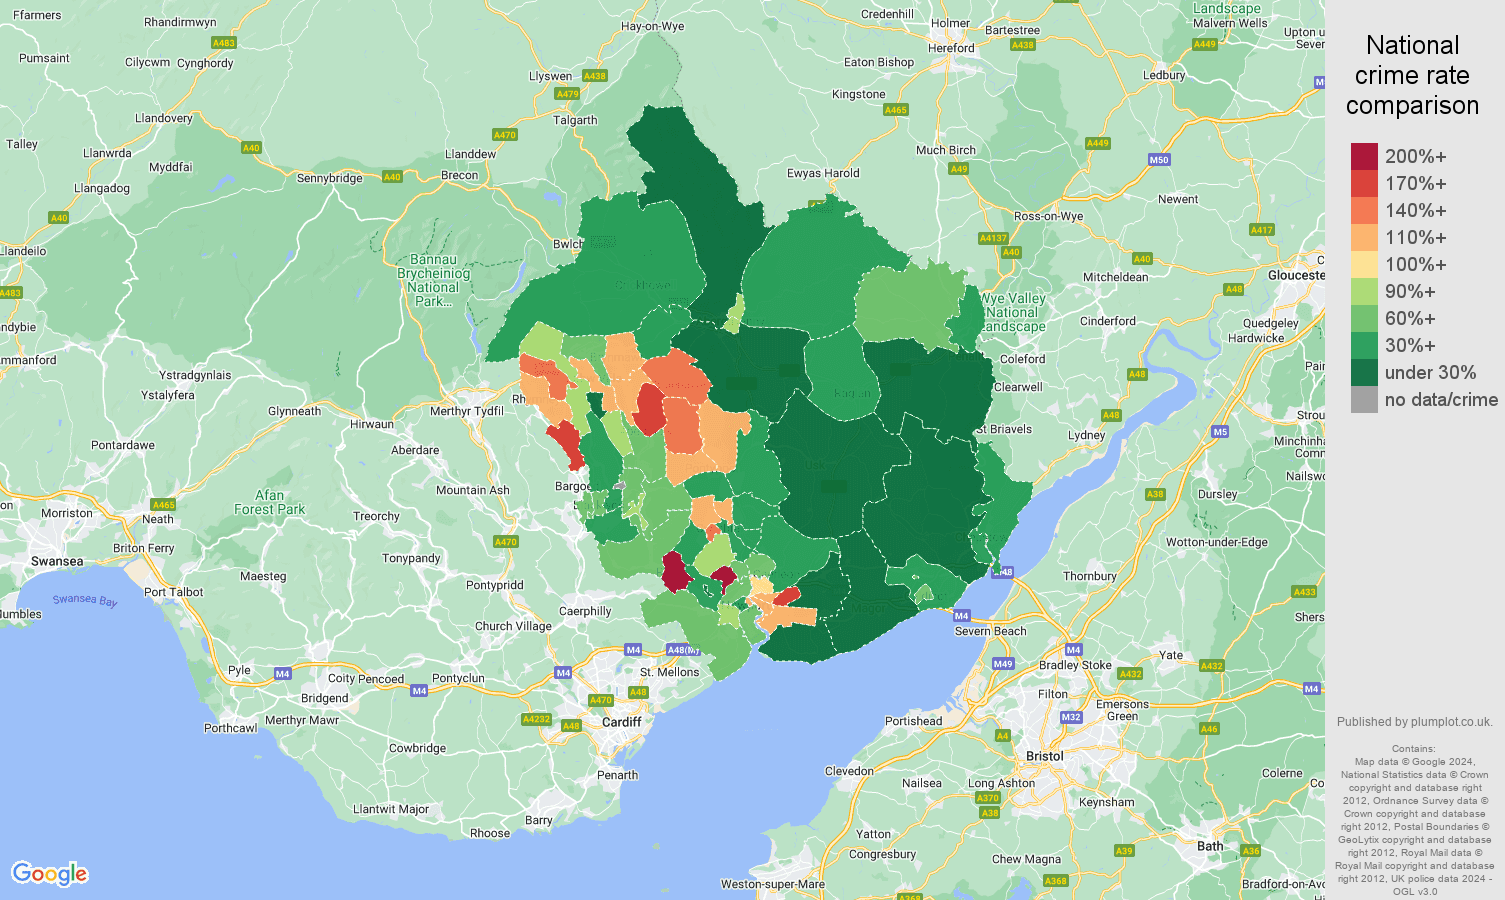Click the M32 motorway shield near Bristol
Viewport: 1505px width, 900px height.
pyautogui.click(x=1071, y=717)
